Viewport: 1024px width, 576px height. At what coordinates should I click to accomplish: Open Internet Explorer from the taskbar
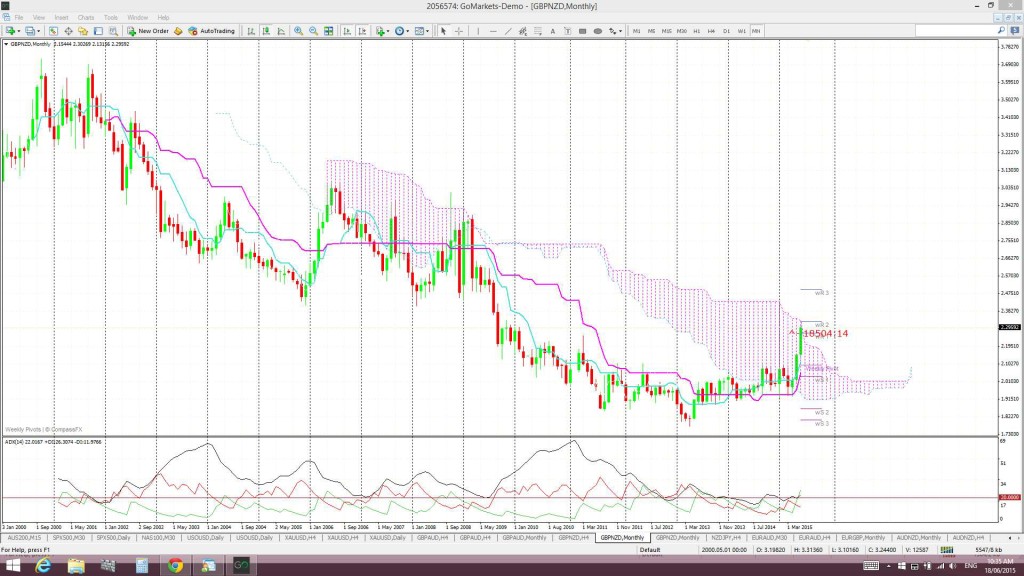click(43, 566)
